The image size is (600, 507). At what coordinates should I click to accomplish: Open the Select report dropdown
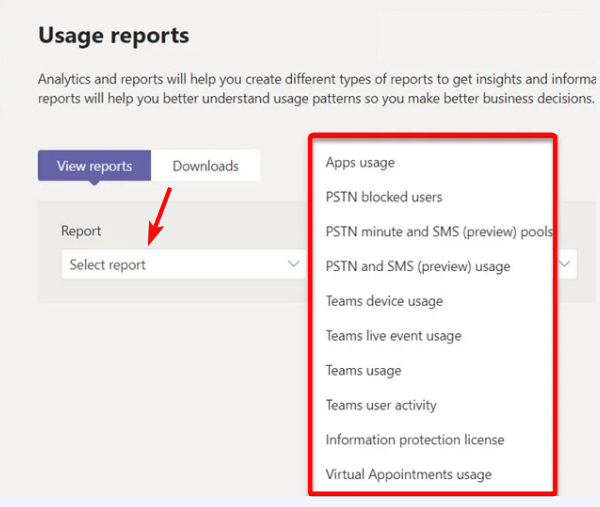pyautogui.click(x=184, y=264)
